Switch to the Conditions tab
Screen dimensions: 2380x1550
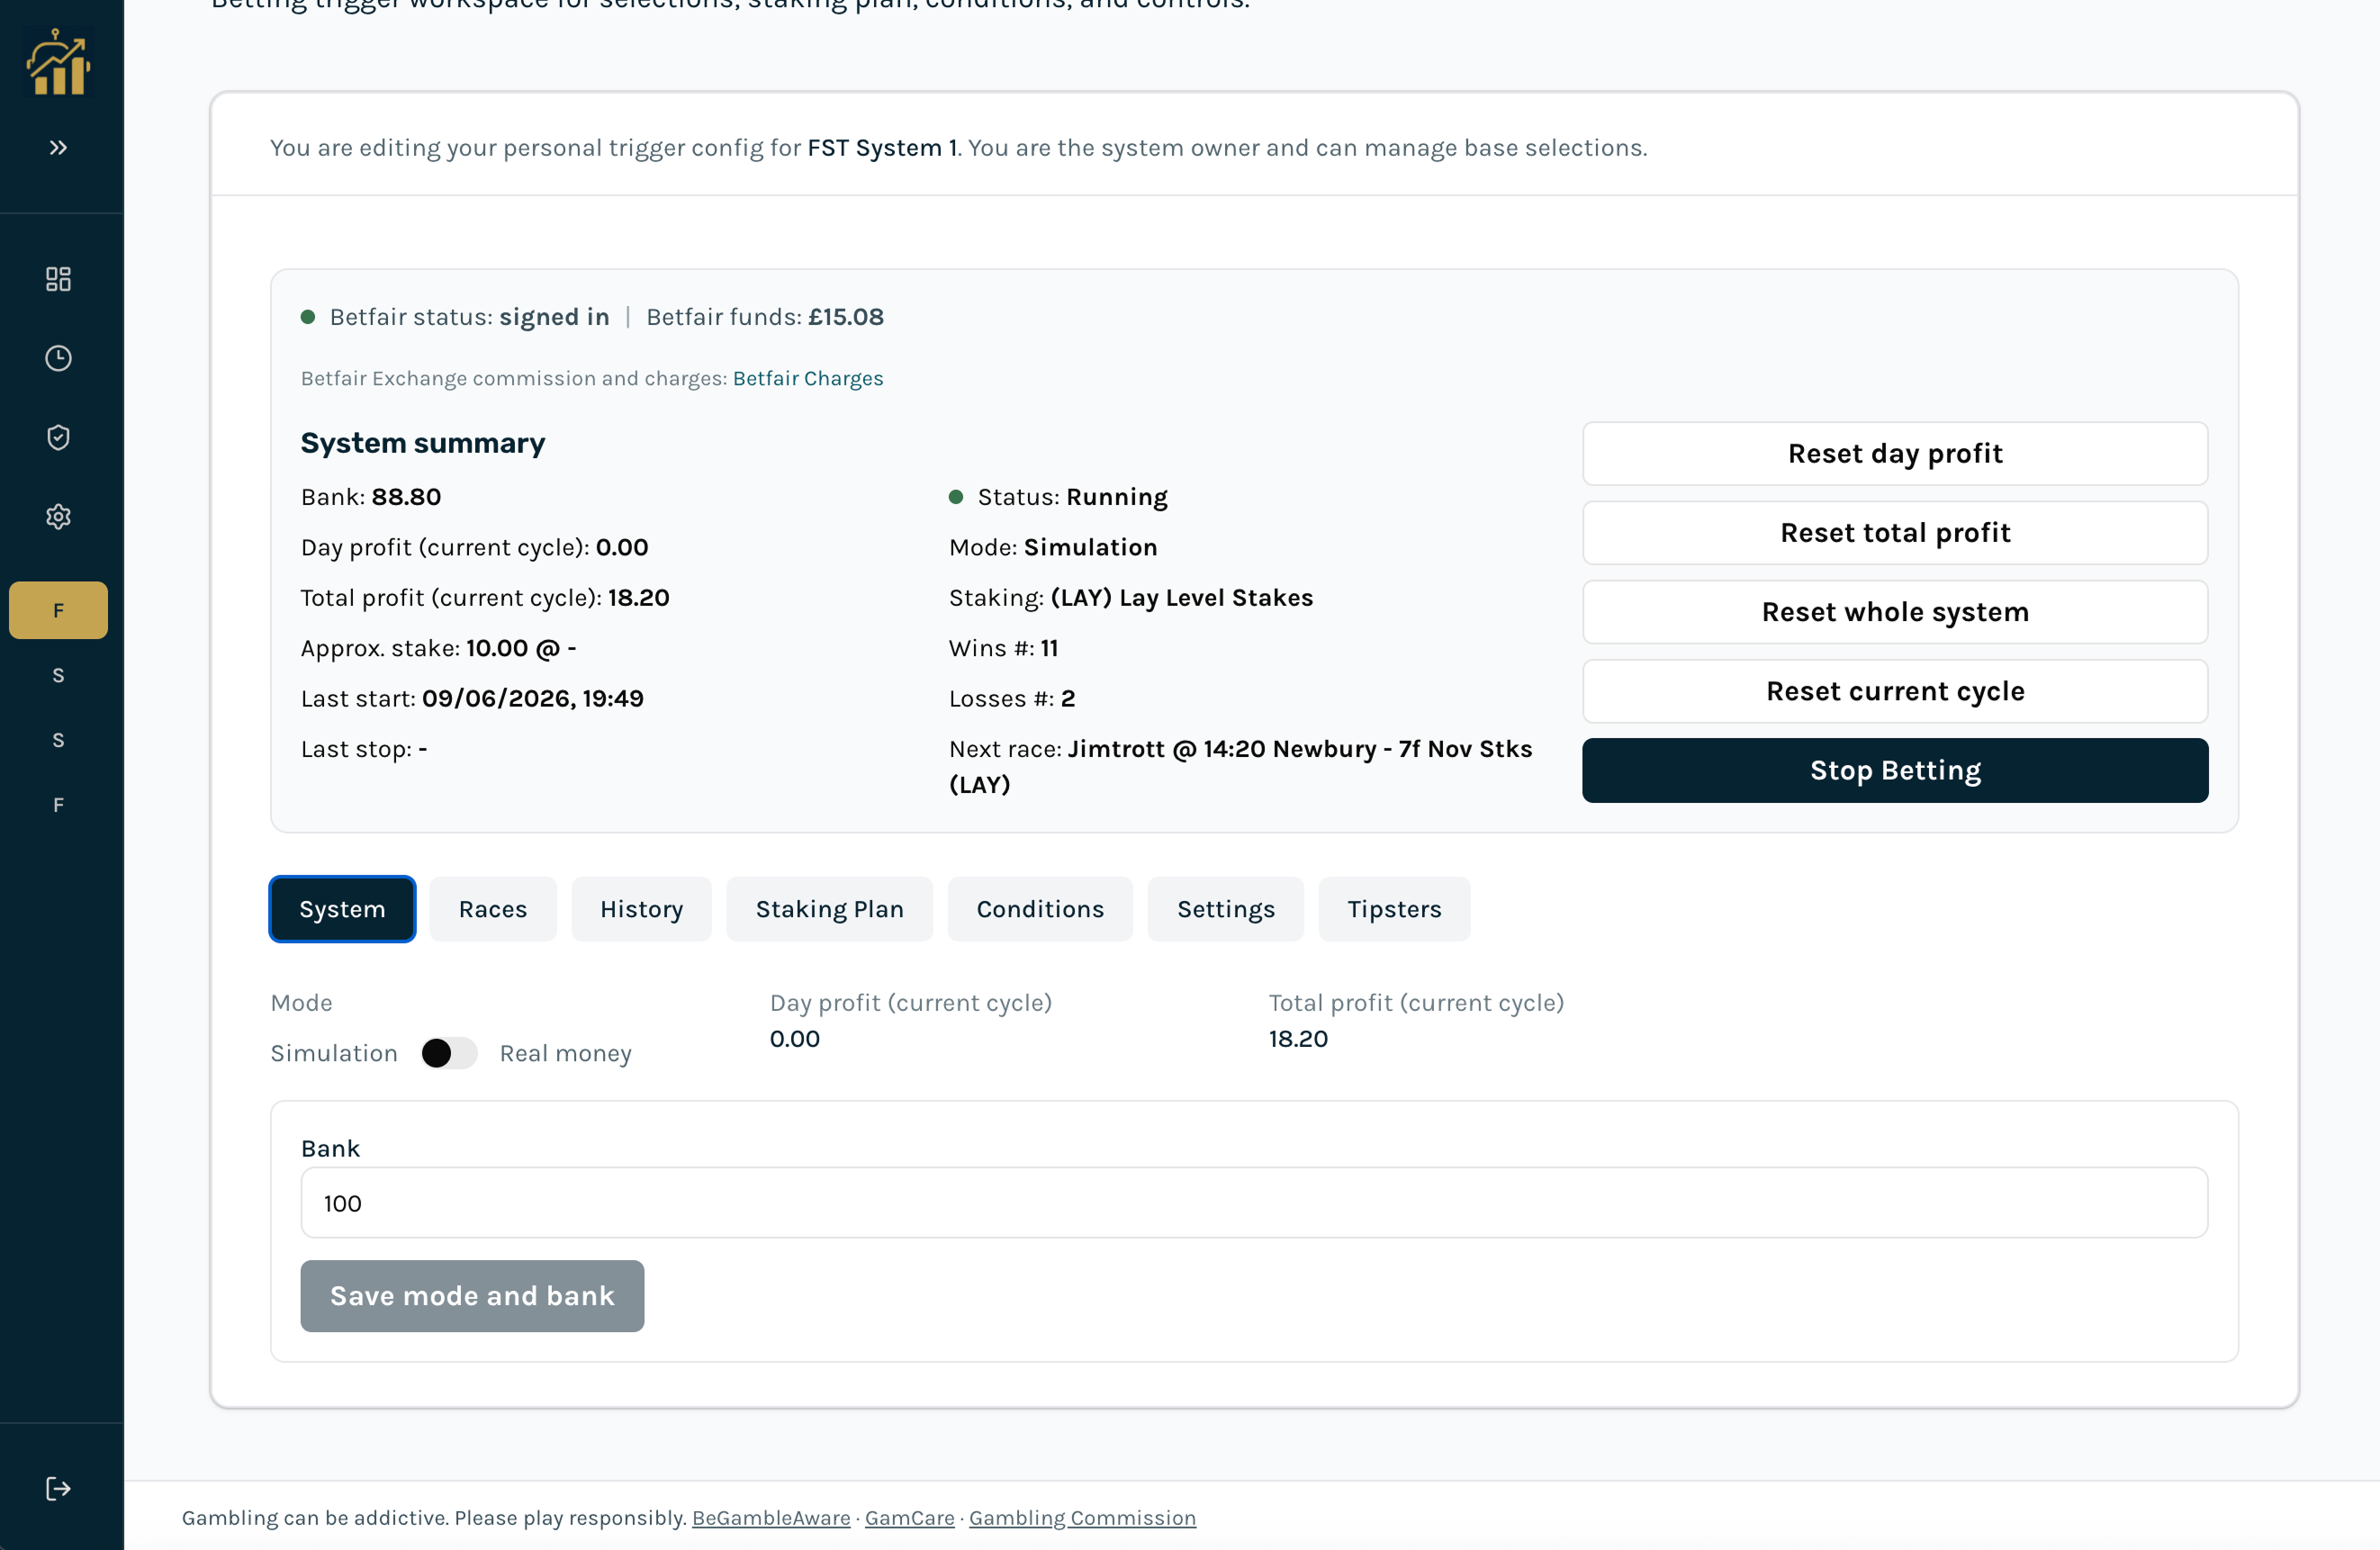pos(1040,909)
